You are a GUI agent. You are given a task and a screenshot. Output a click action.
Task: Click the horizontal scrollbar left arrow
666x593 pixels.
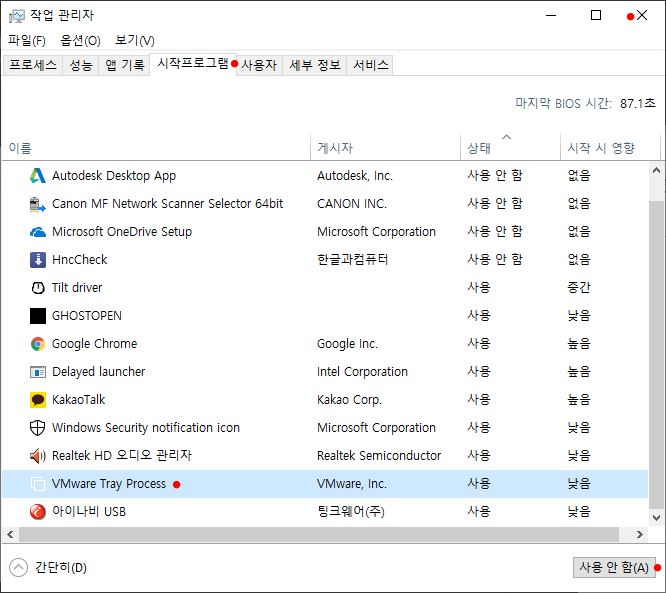(x=10, y=534)
